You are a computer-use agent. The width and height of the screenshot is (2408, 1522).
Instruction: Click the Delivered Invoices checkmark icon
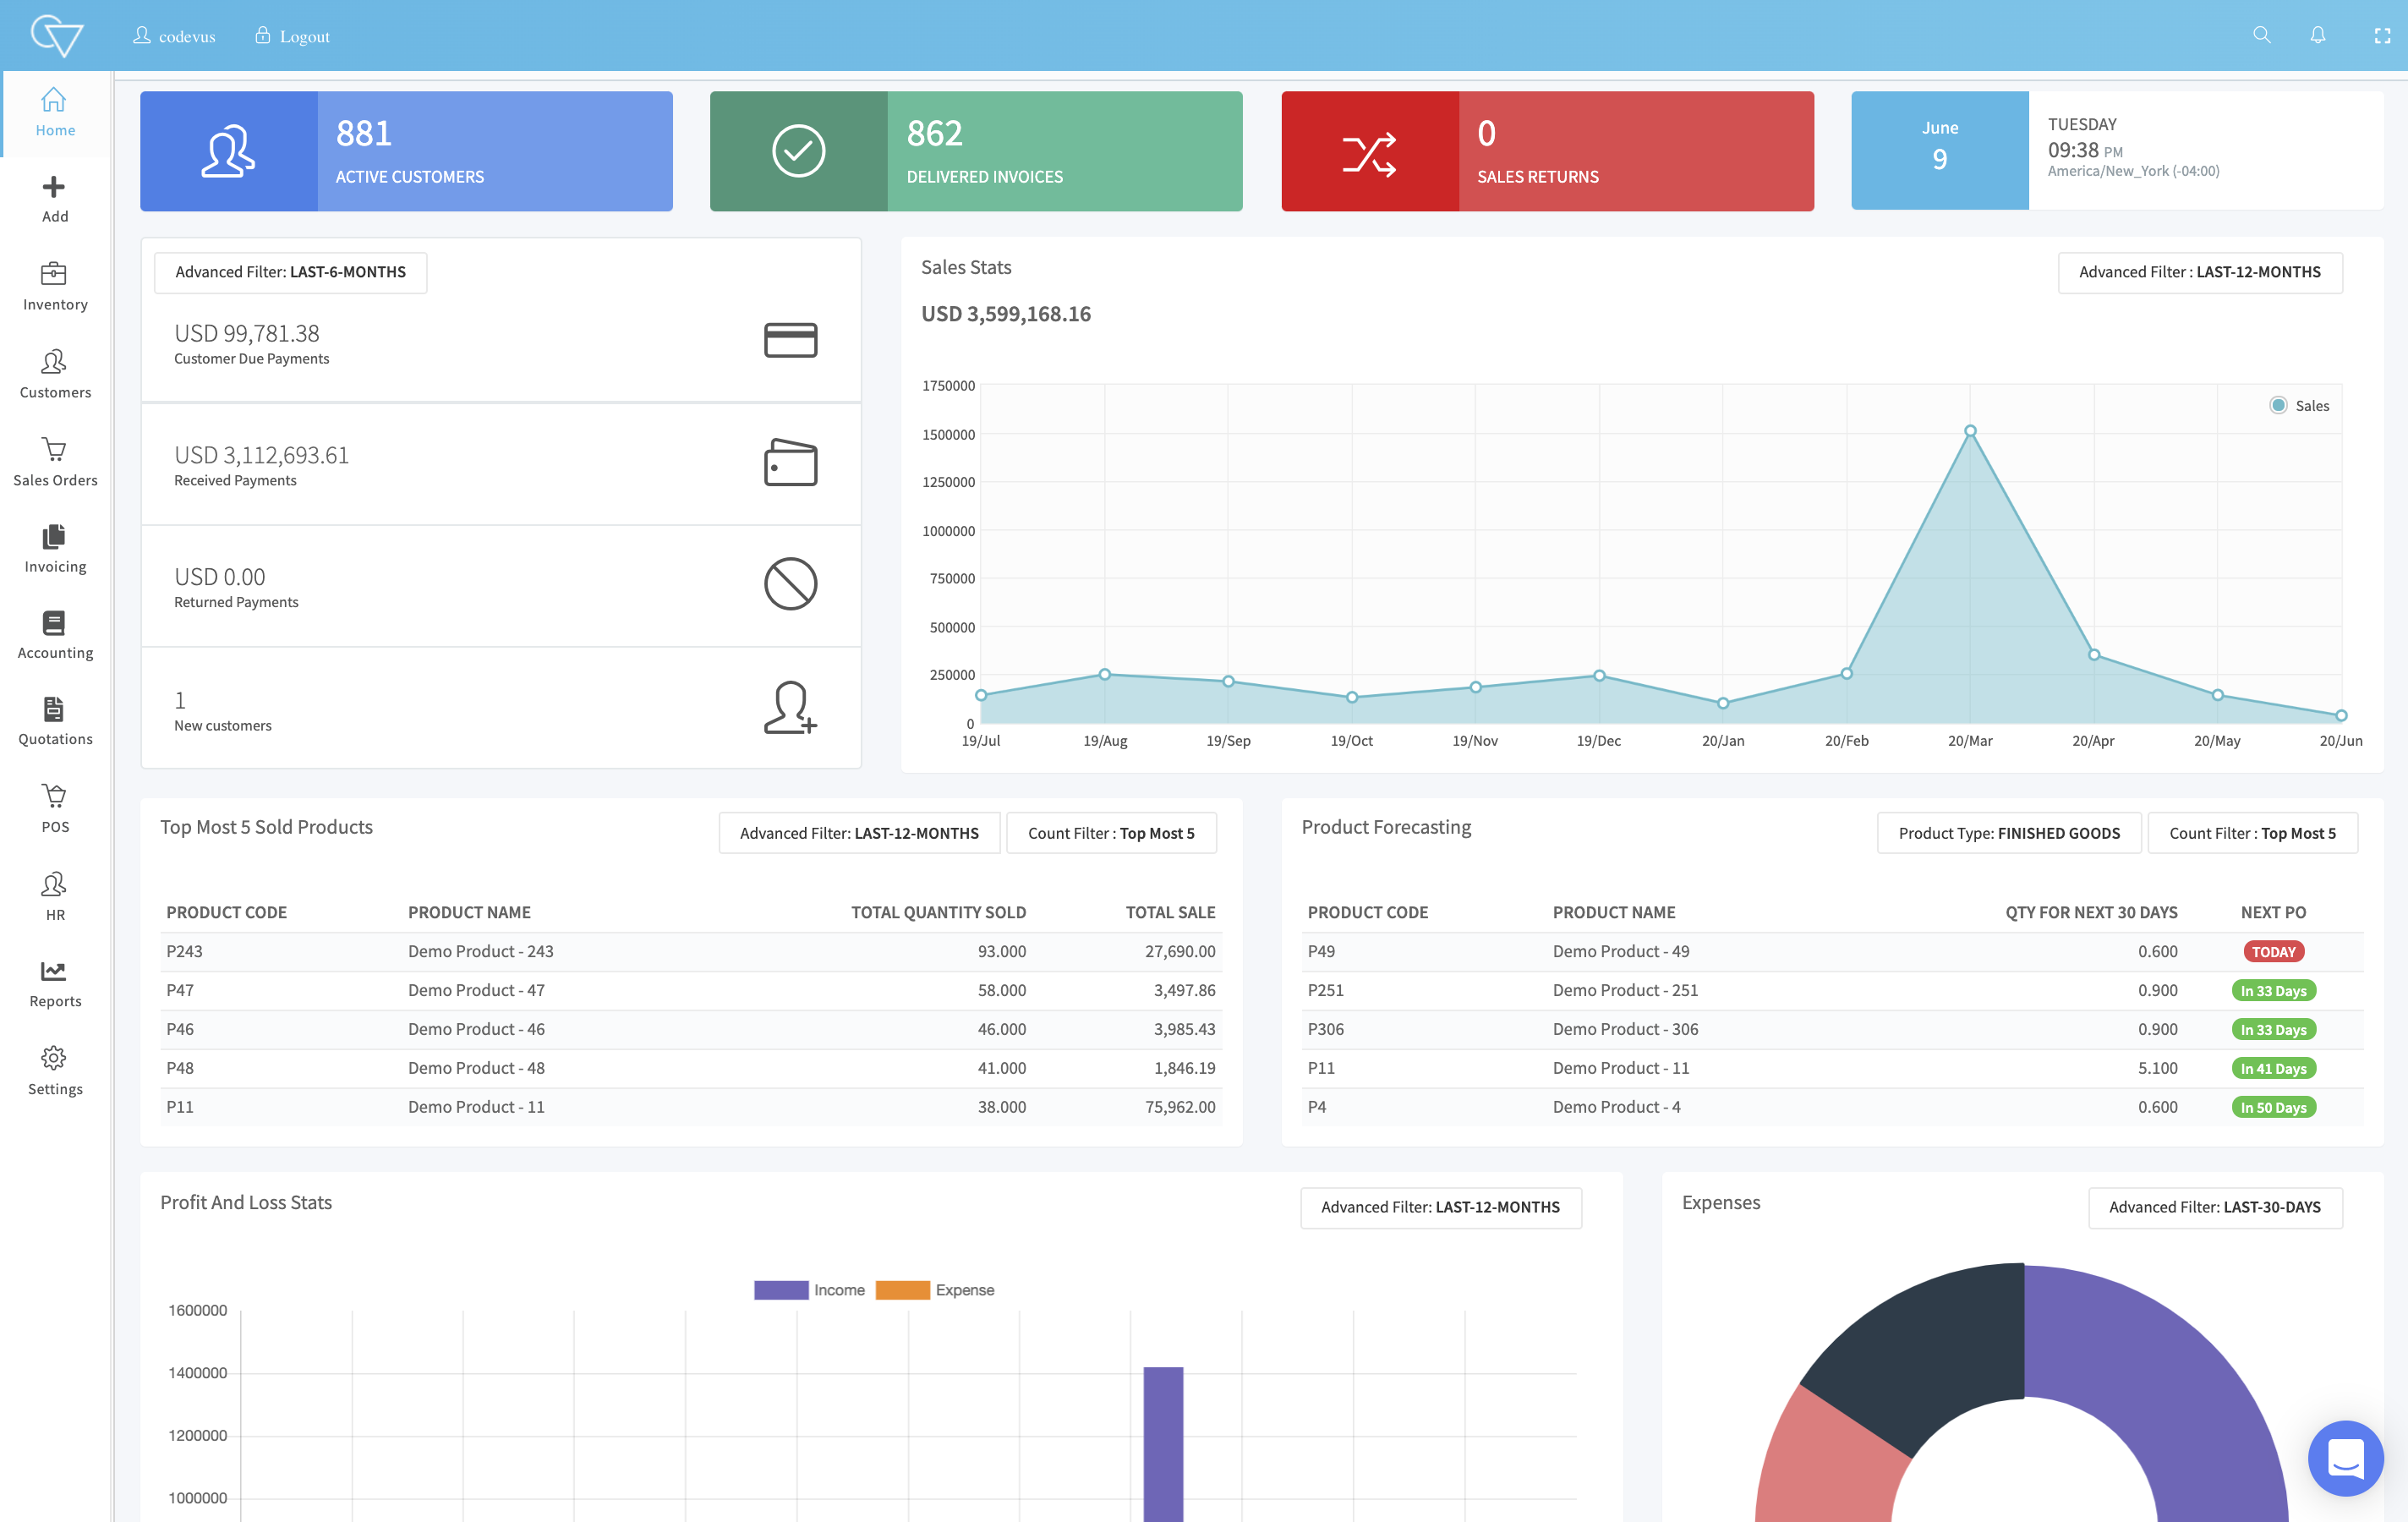pyautogui.click(x=798, y=151)
